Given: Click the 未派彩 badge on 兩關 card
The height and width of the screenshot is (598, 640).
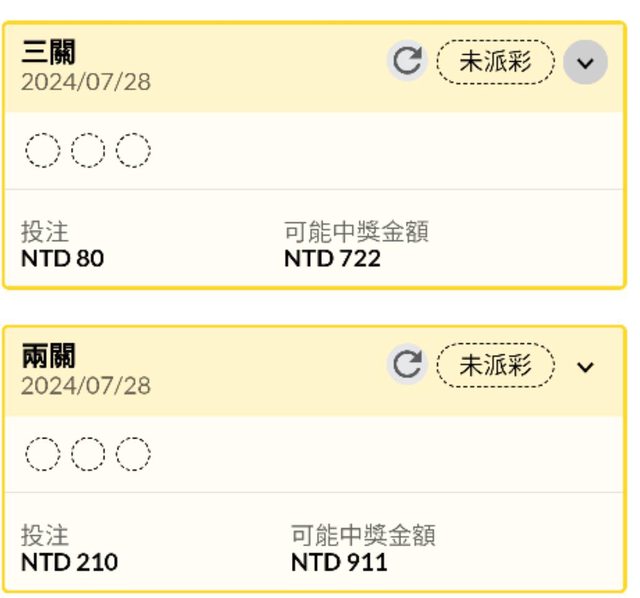Looking at the screenshot, I should (495, 365).
